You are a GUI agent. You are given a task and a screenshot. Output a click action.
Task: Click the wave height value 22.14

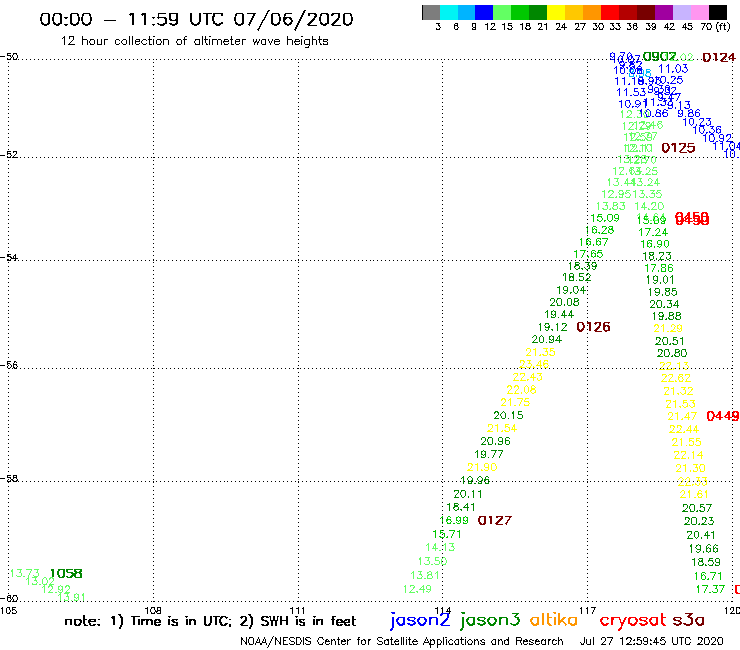tap(688, 456)
